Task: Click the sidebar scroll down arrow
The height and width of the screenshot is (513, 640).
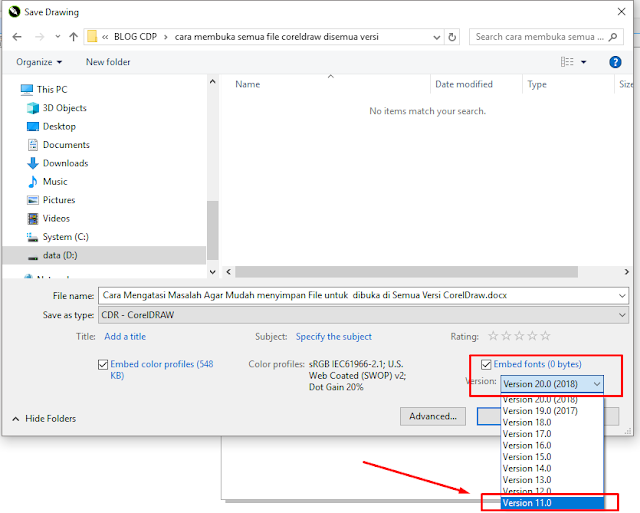Action: [212, 272]
